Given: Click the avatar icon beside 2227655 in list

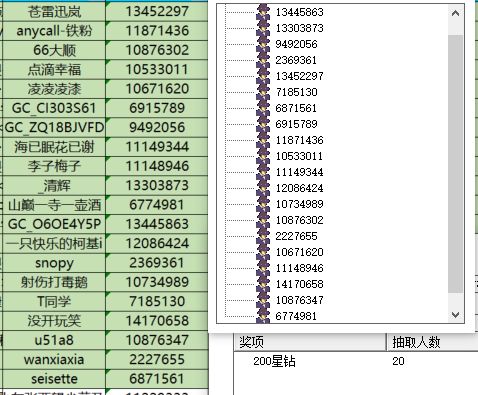Looking at the screenshot, I should (x=263, y=236).
